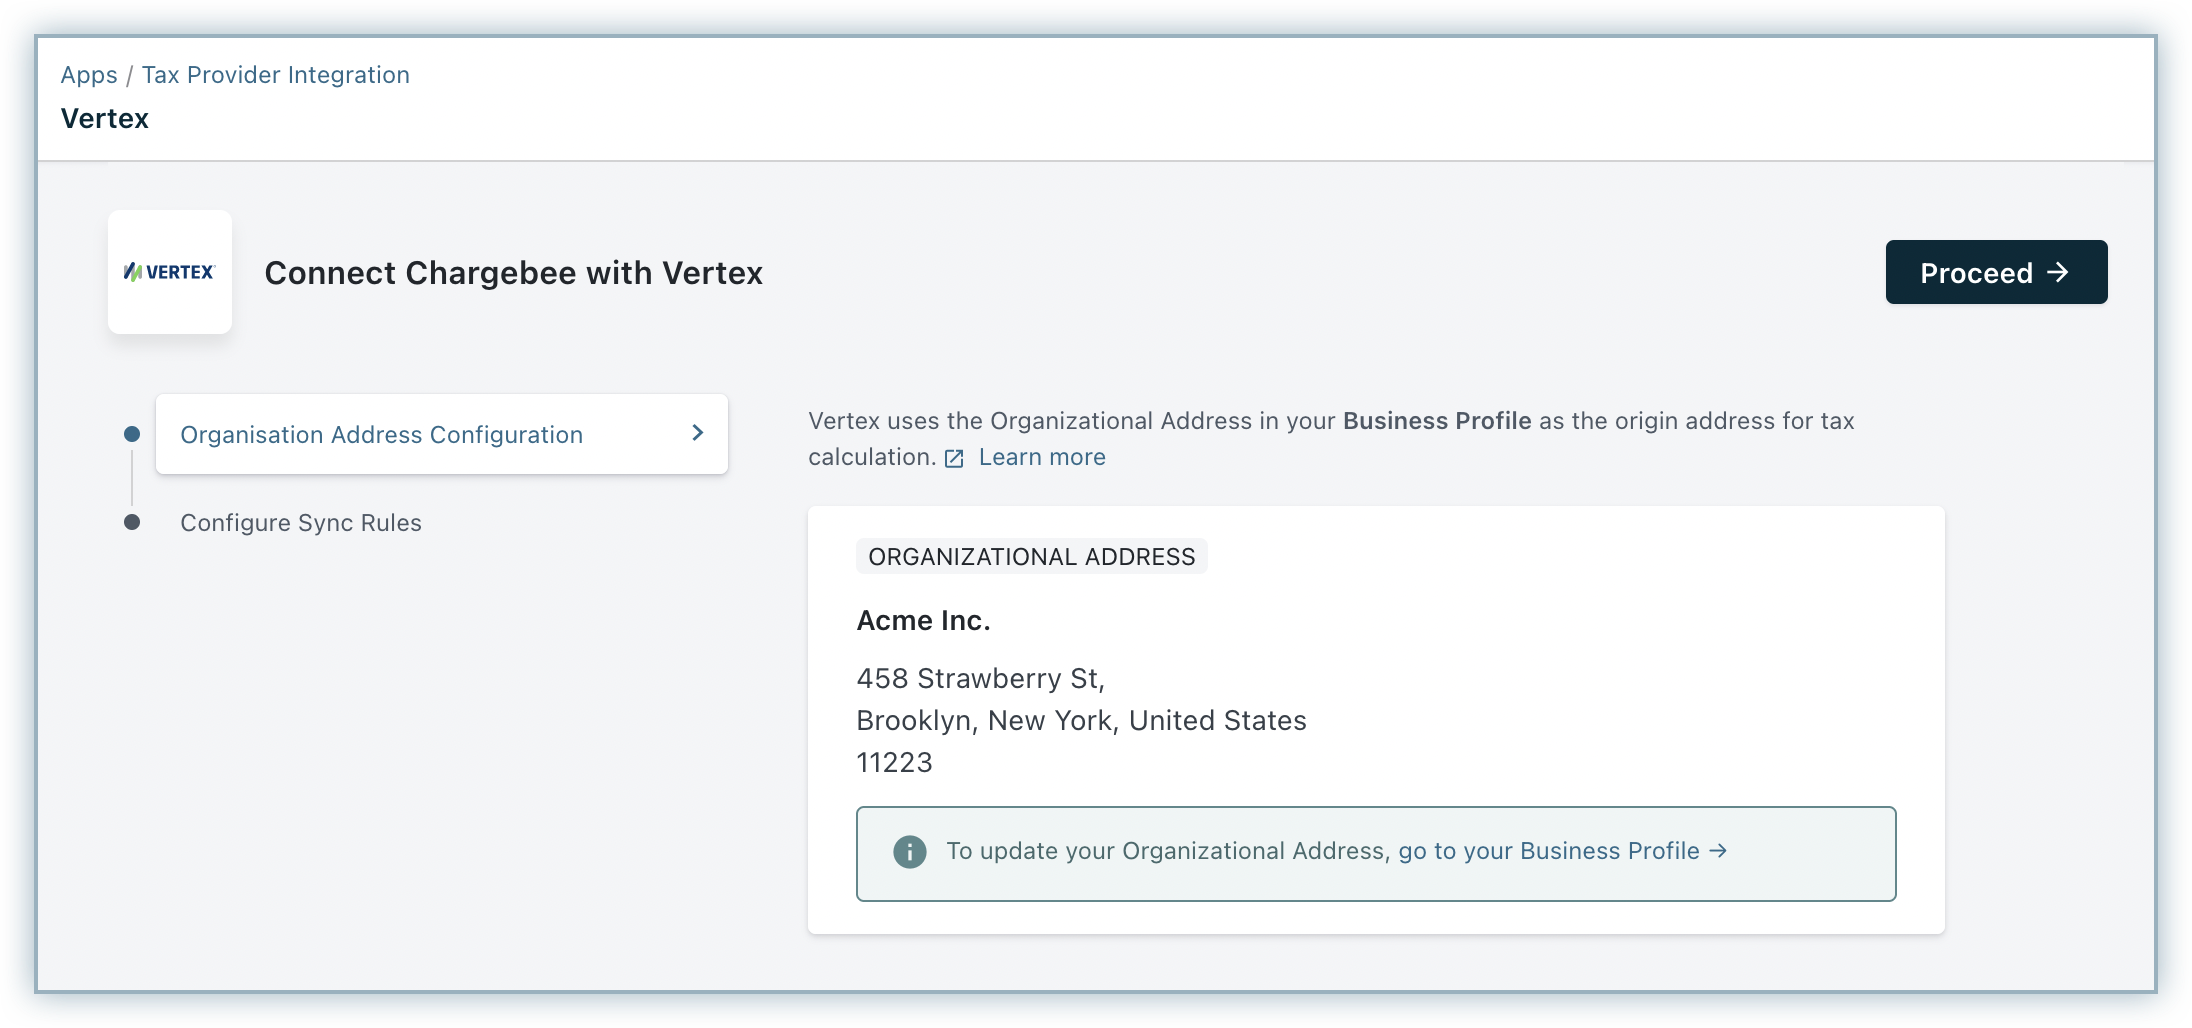Navigate to the Apps breadcrumb
Viewport: 2192px width, 1028px height.
pos(89,75)
